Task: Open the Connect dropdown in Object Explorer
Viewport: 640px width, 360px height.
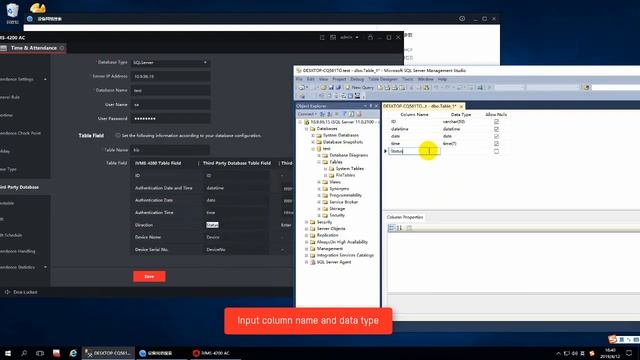Action: (307, 114)
